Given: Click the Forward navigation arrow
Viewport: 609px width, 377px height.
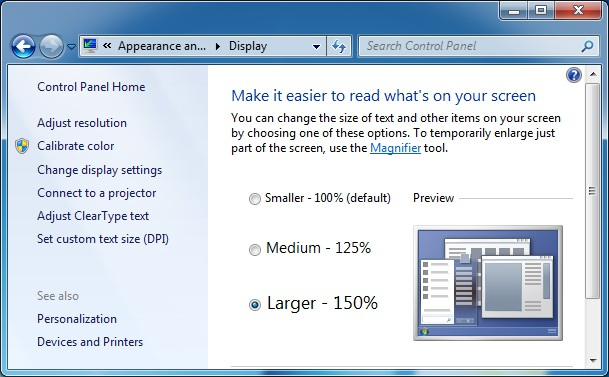Looking at the screenshot, I should pyautogui.click(x=51, y=47).
